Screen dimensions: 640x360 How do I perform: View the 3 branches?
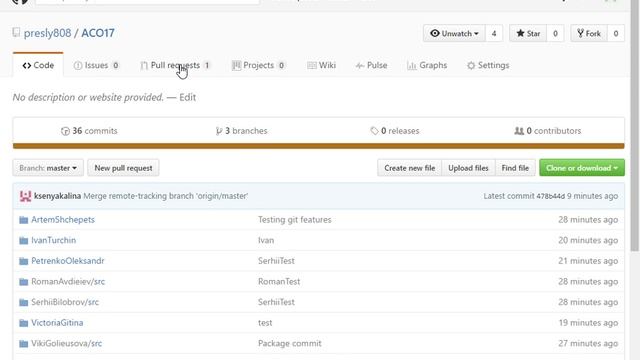tap(241, 131)
